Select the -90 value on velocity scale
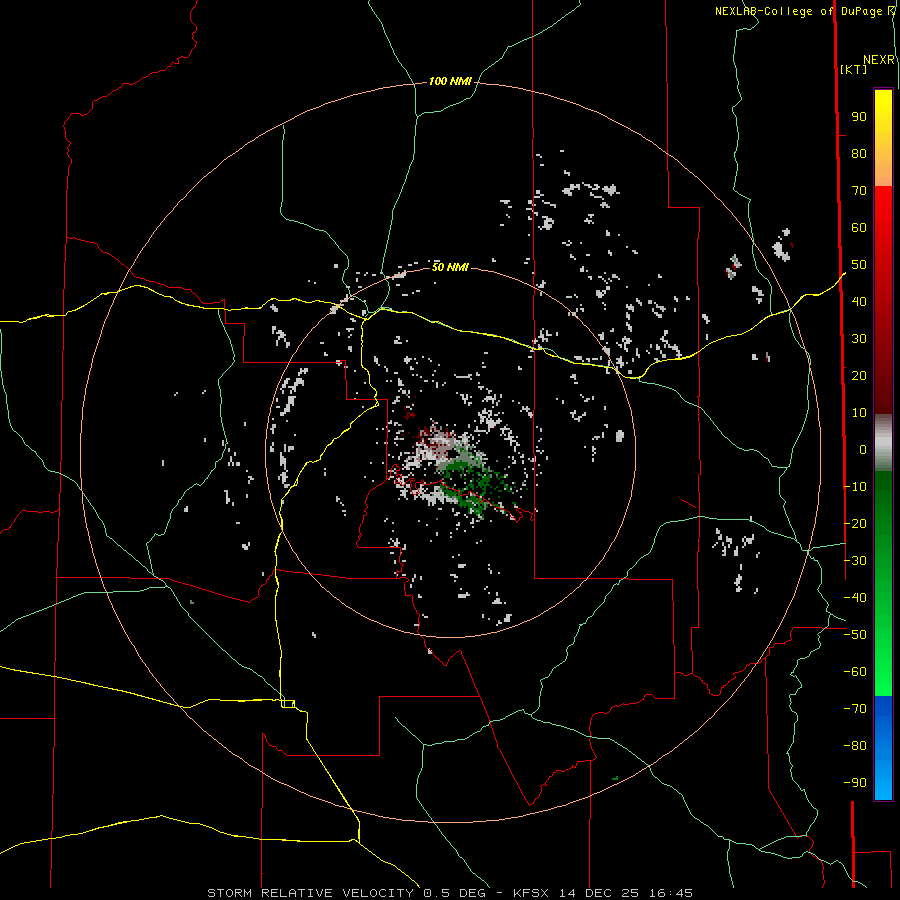This screenshot has width=900, height=900. click(x=855, y=783)
